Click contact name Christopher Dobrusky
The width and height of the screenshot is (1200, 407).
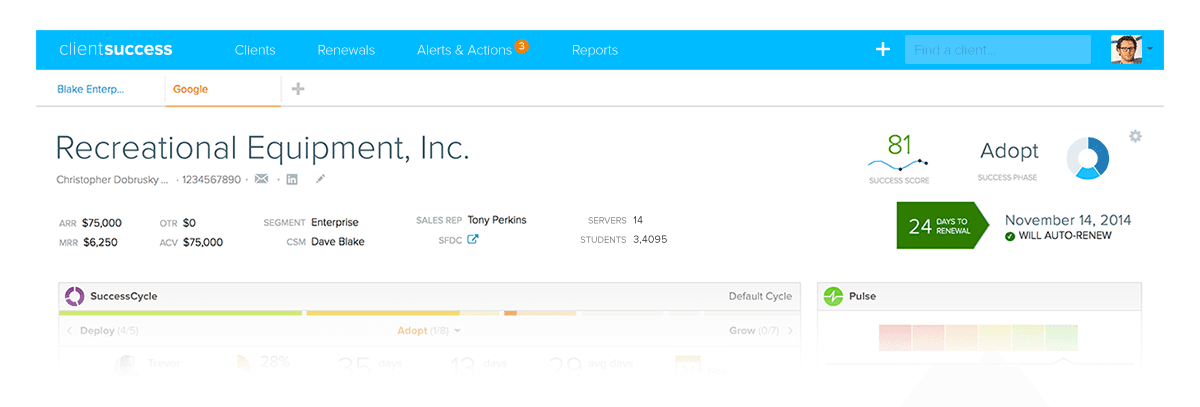point(113,180)
